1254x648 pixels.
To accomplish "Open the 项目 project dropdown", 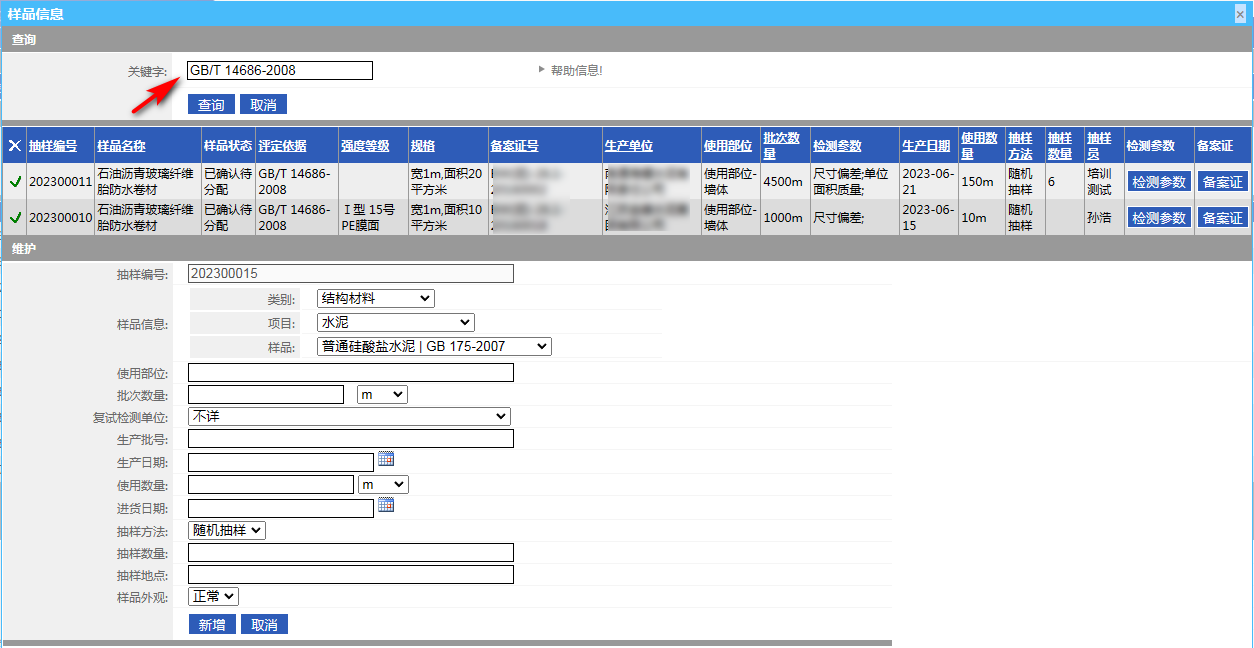I will tap(395, 322).
